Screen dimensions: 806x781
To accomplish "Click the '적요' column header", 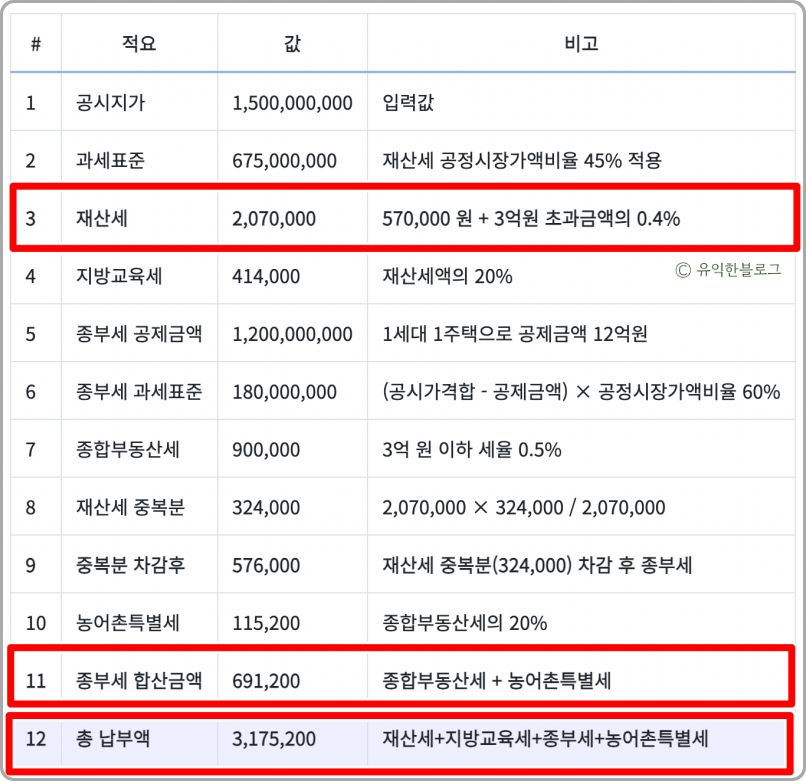I will 139,43.
